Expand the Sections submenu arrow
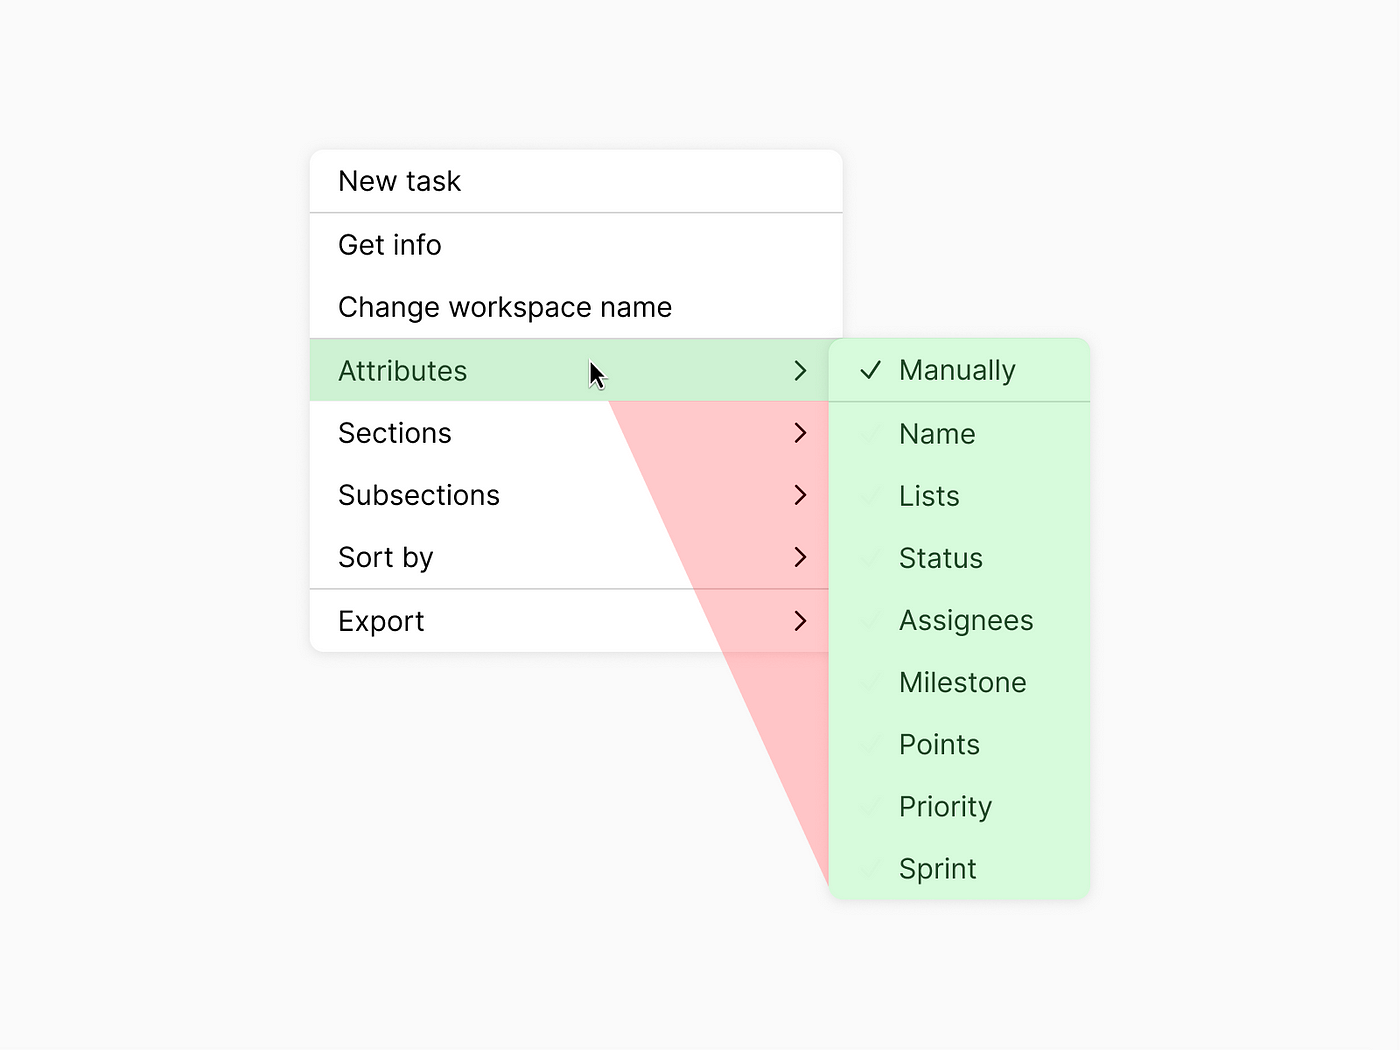The width and height of the screenshot is (1400, 1050). pyautogui.click(x=800, y=433)
